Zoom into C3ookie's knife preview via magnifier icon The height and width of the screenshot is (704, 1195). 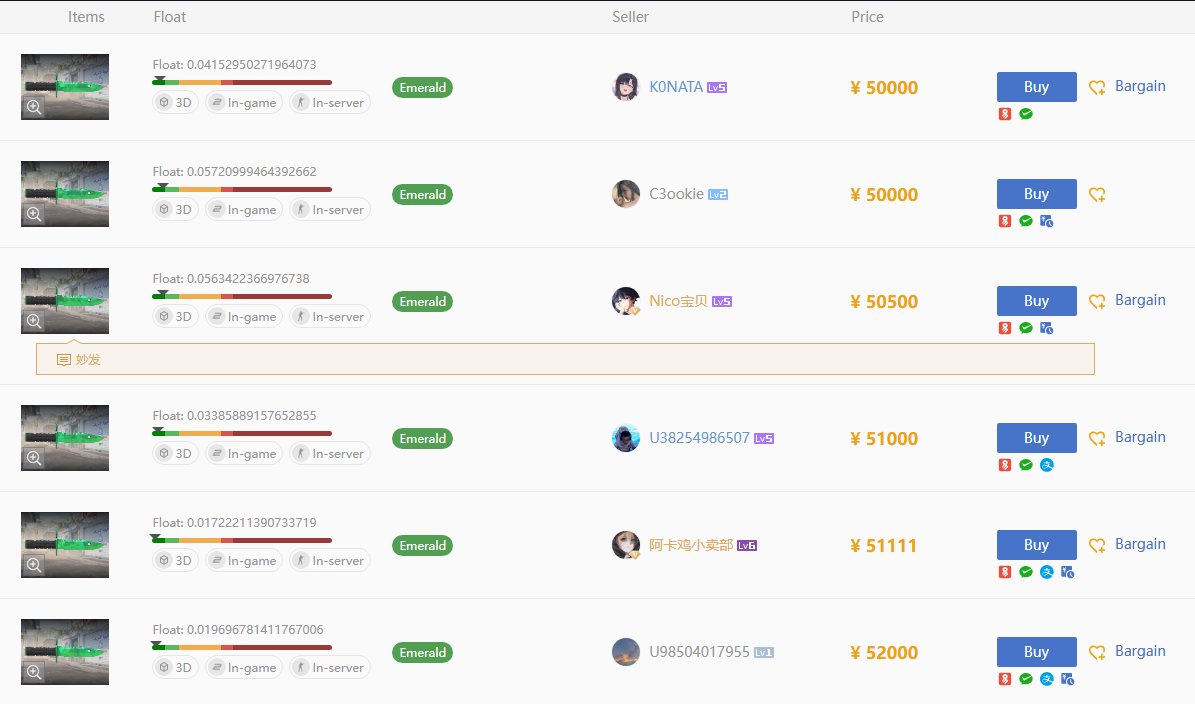tap(34, 214)
